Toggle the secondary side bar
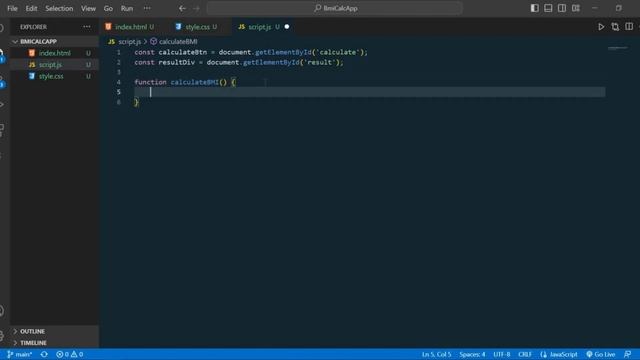640x360 pixels. [562, 8]
